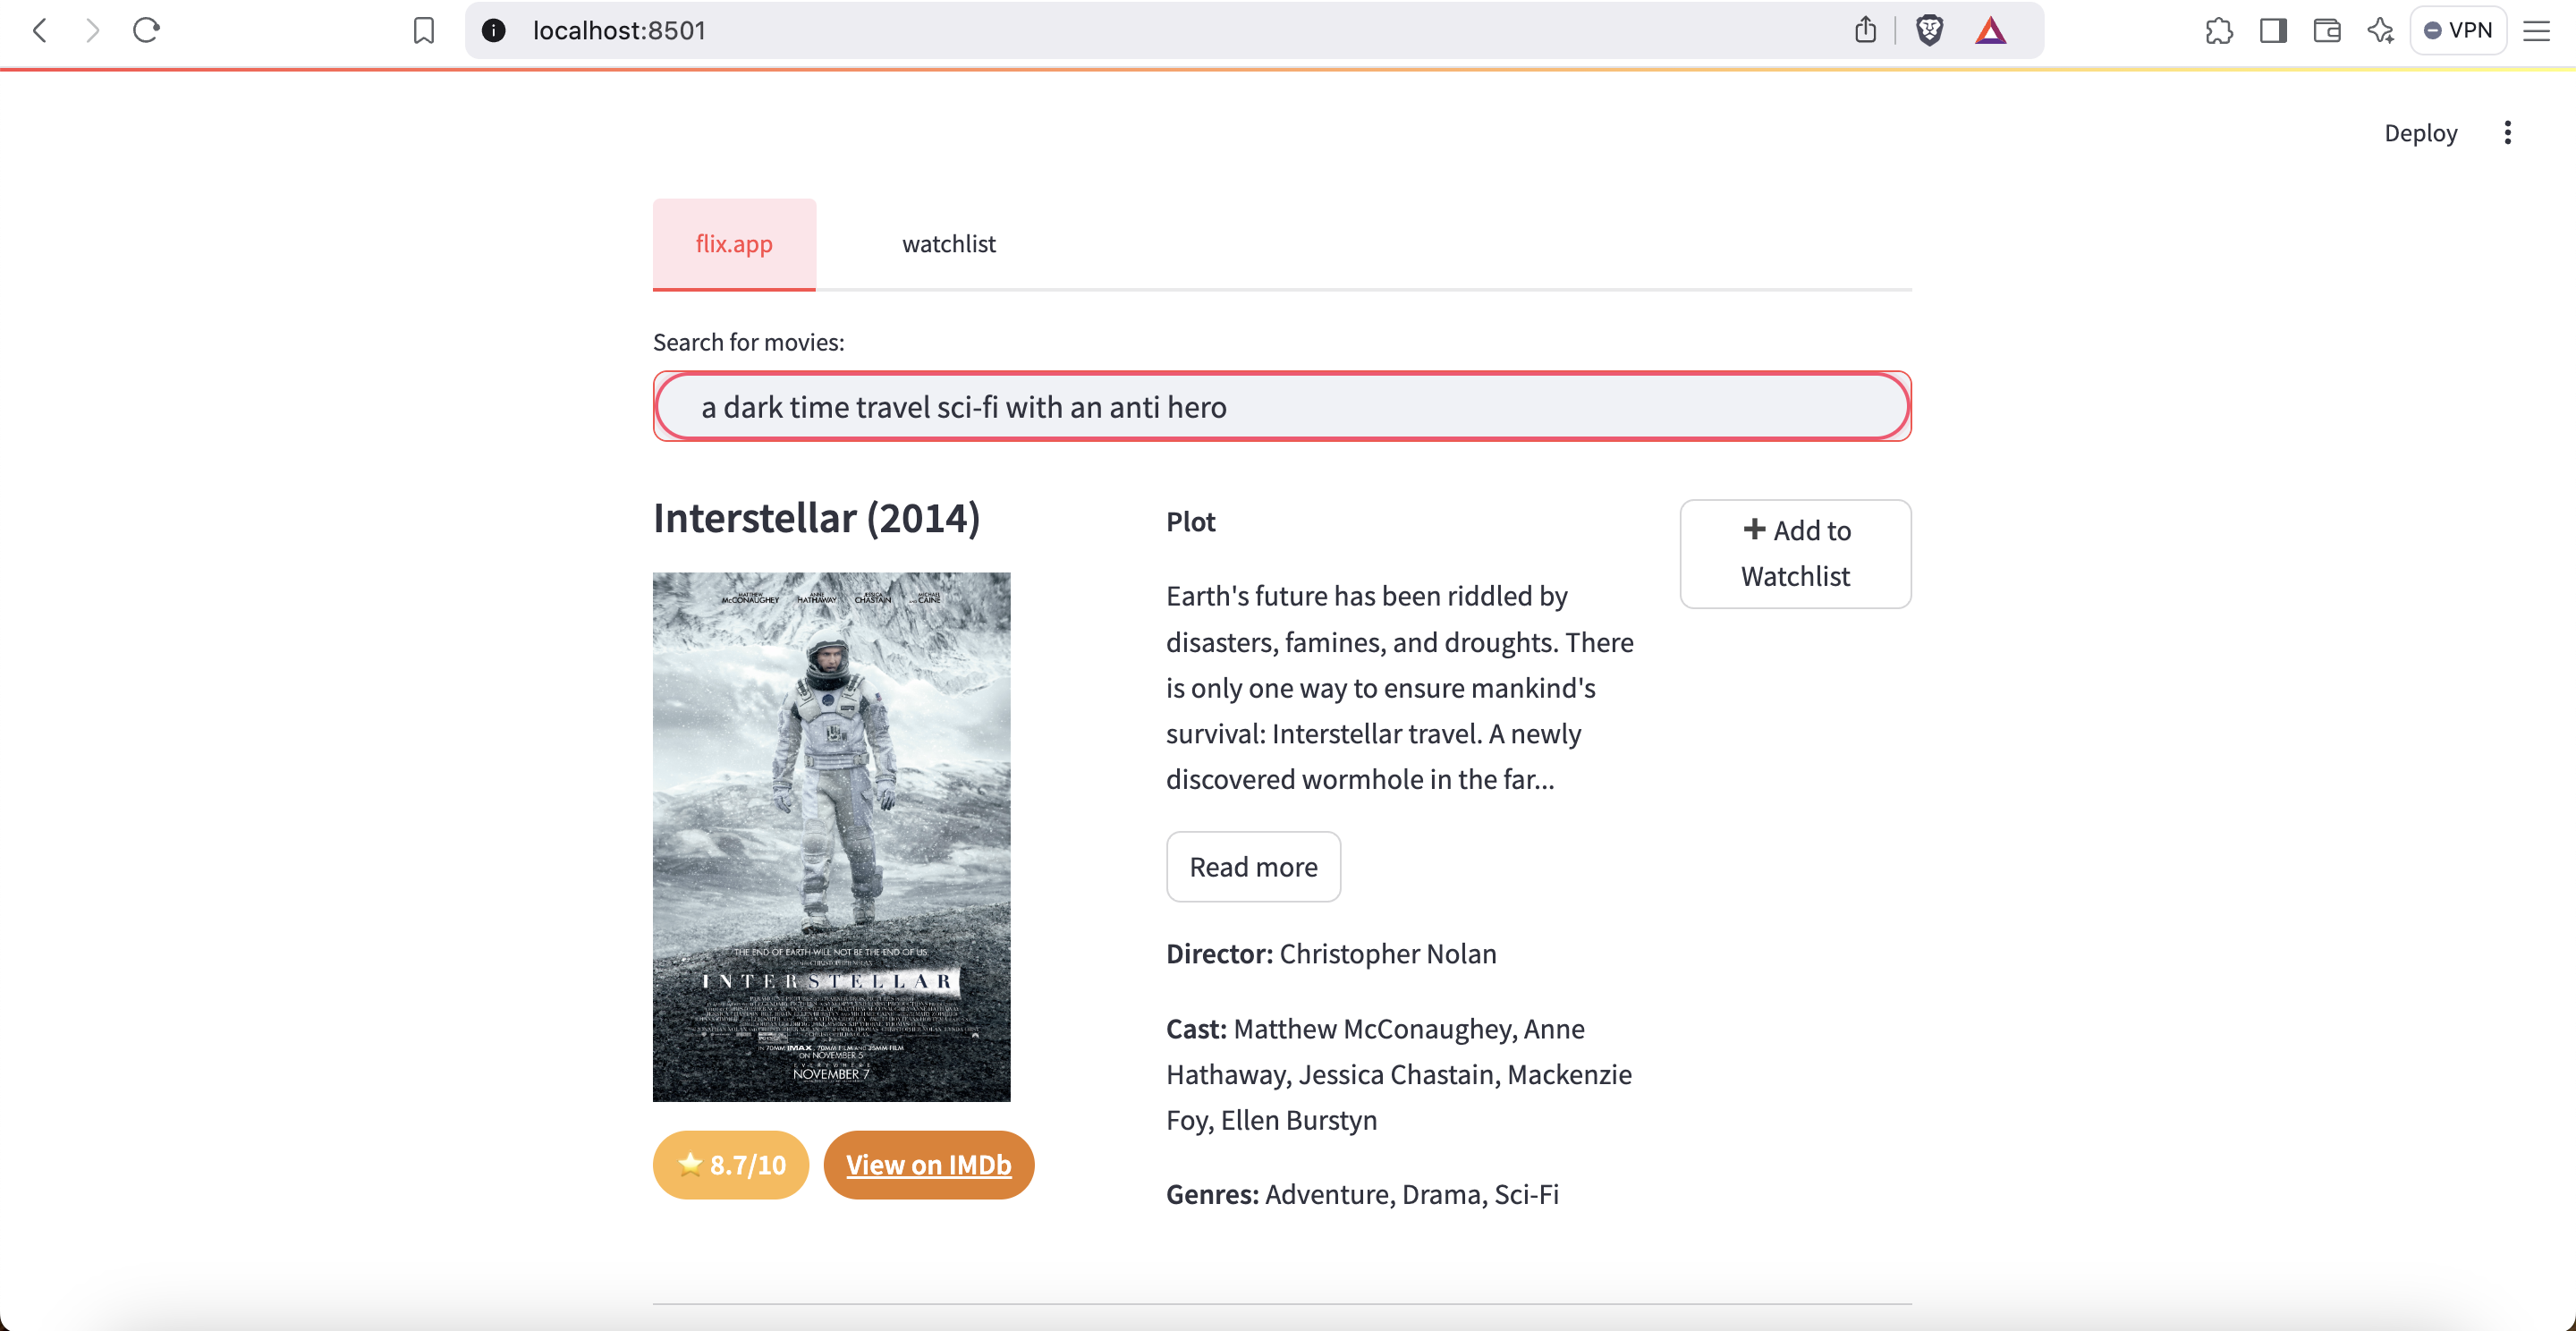Expand plot with Read more

click(1253, 866)
